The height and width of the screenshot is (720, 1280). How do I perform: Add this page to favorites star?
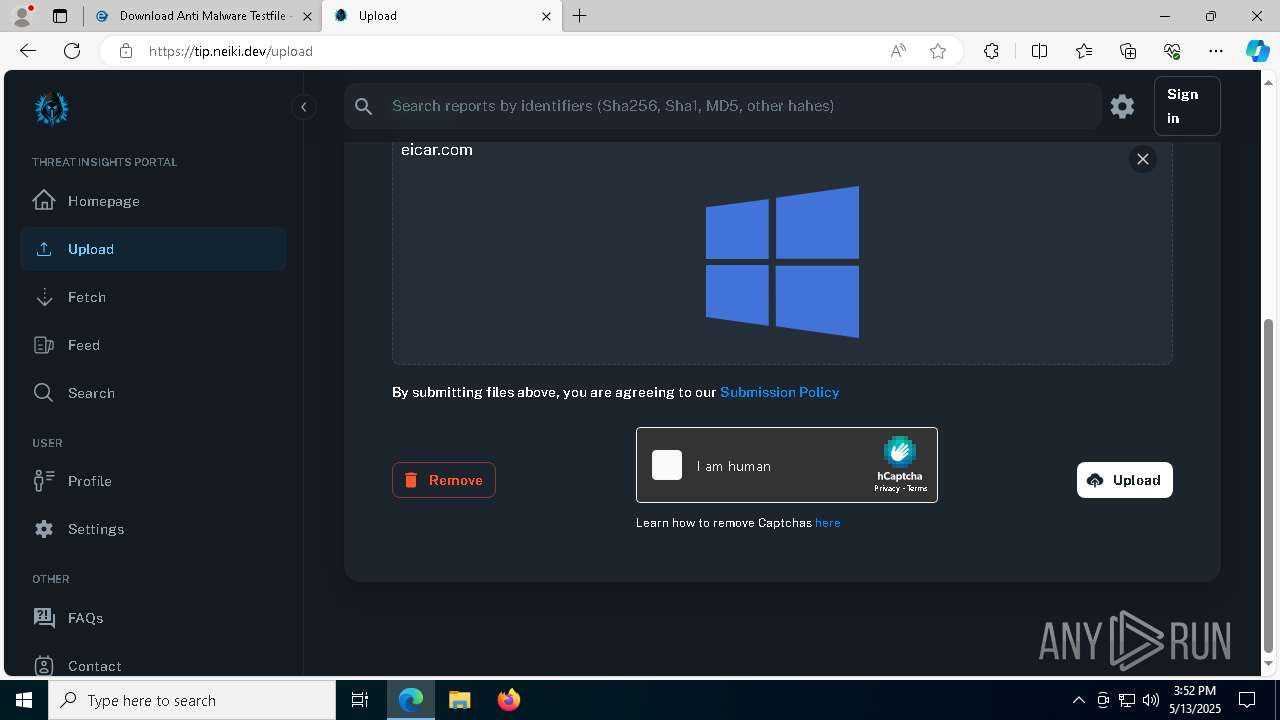pyautogui.click(x=938, y=51)
